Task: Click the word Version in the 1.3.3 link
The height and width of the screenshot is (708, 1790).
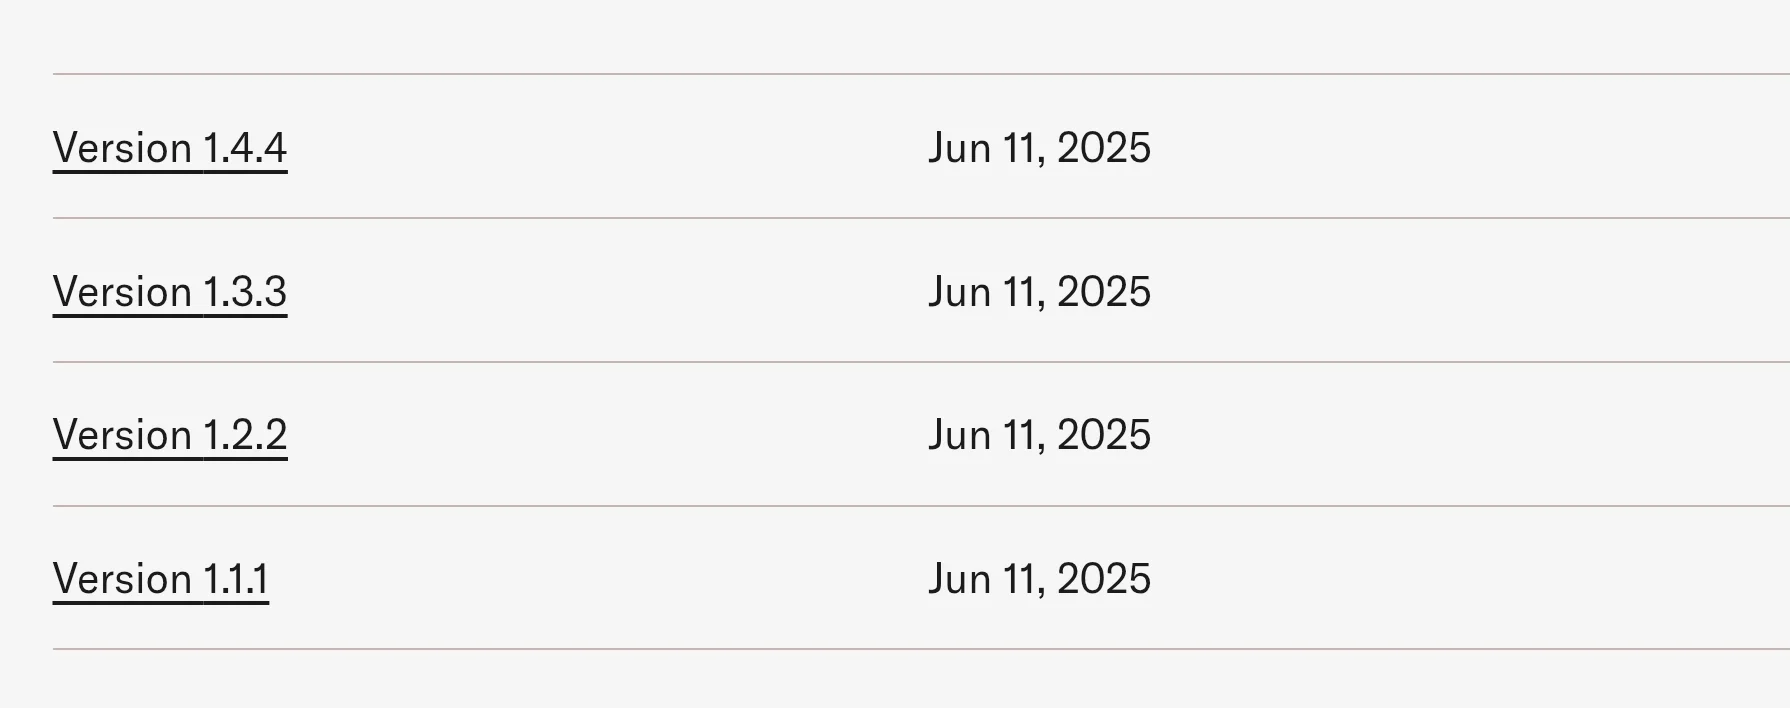Action: pyautogui.click(x=122, y=292)
